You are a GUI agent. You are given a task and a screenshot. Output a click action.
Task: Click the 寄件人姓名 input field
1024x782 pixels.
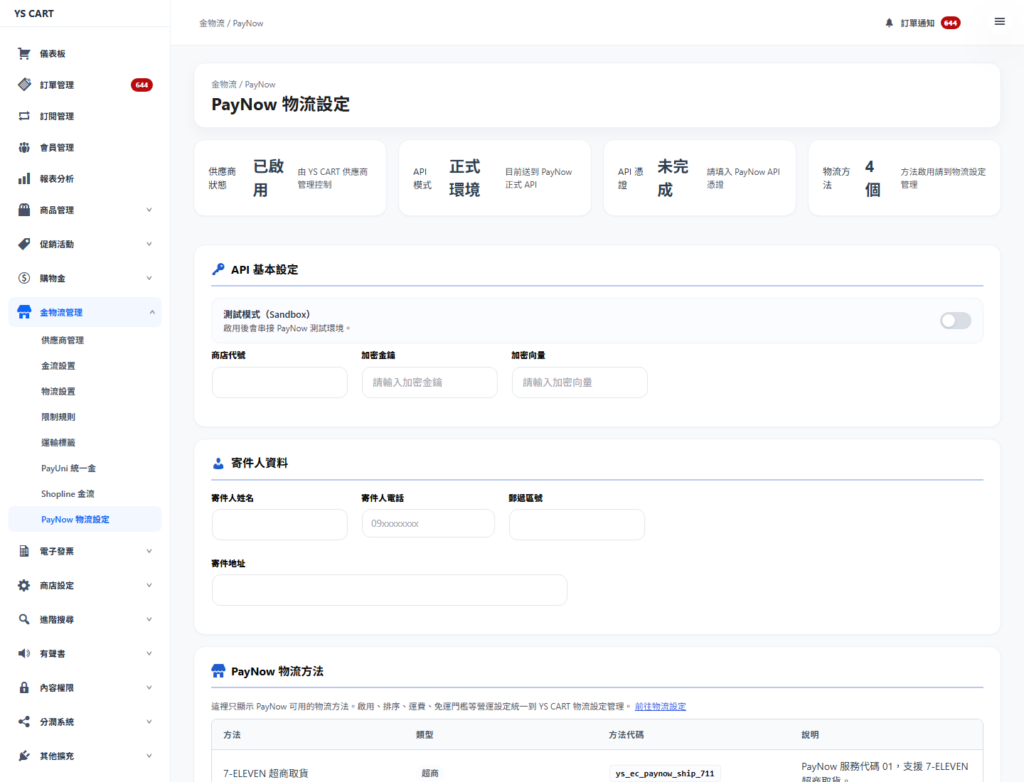click(280, 524)
